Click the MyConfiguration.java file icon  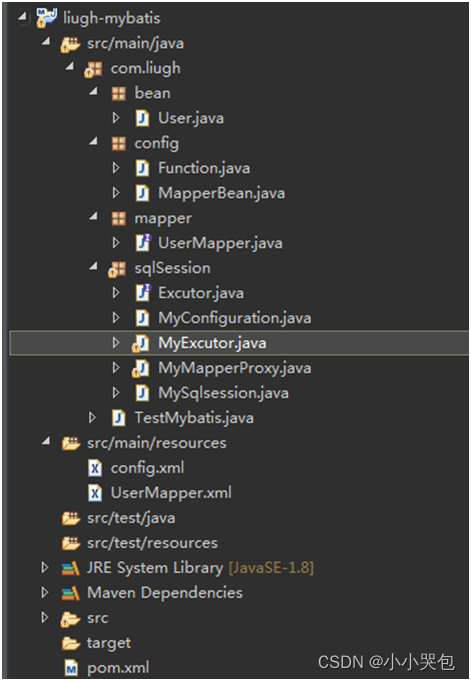click(x=142, y=318)
